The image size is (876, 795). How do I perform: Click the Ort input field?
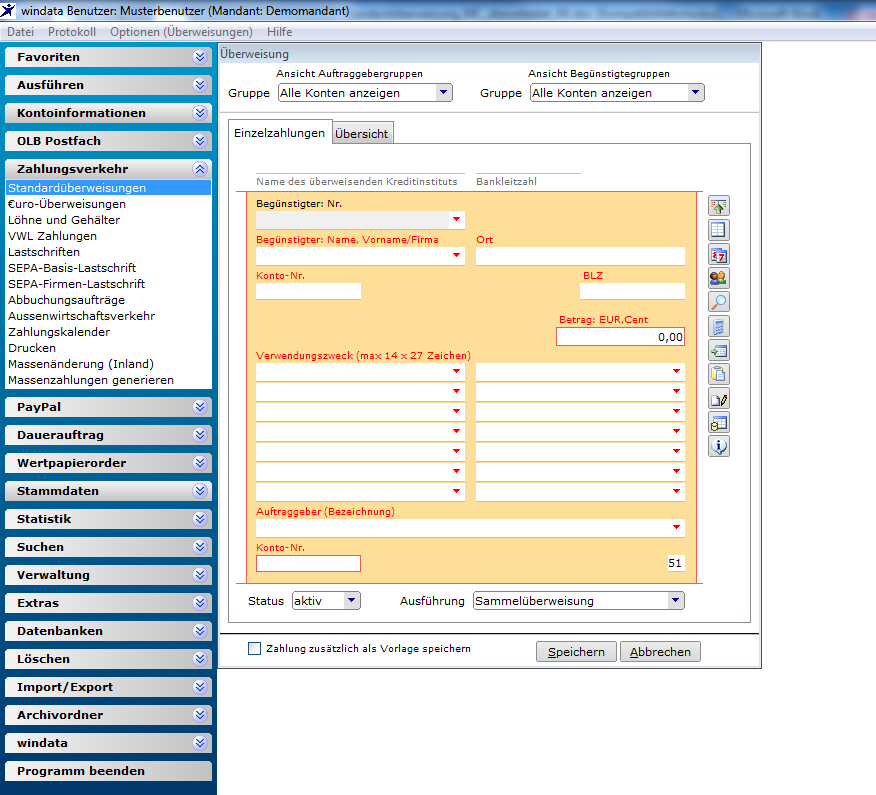coord(580,256)
